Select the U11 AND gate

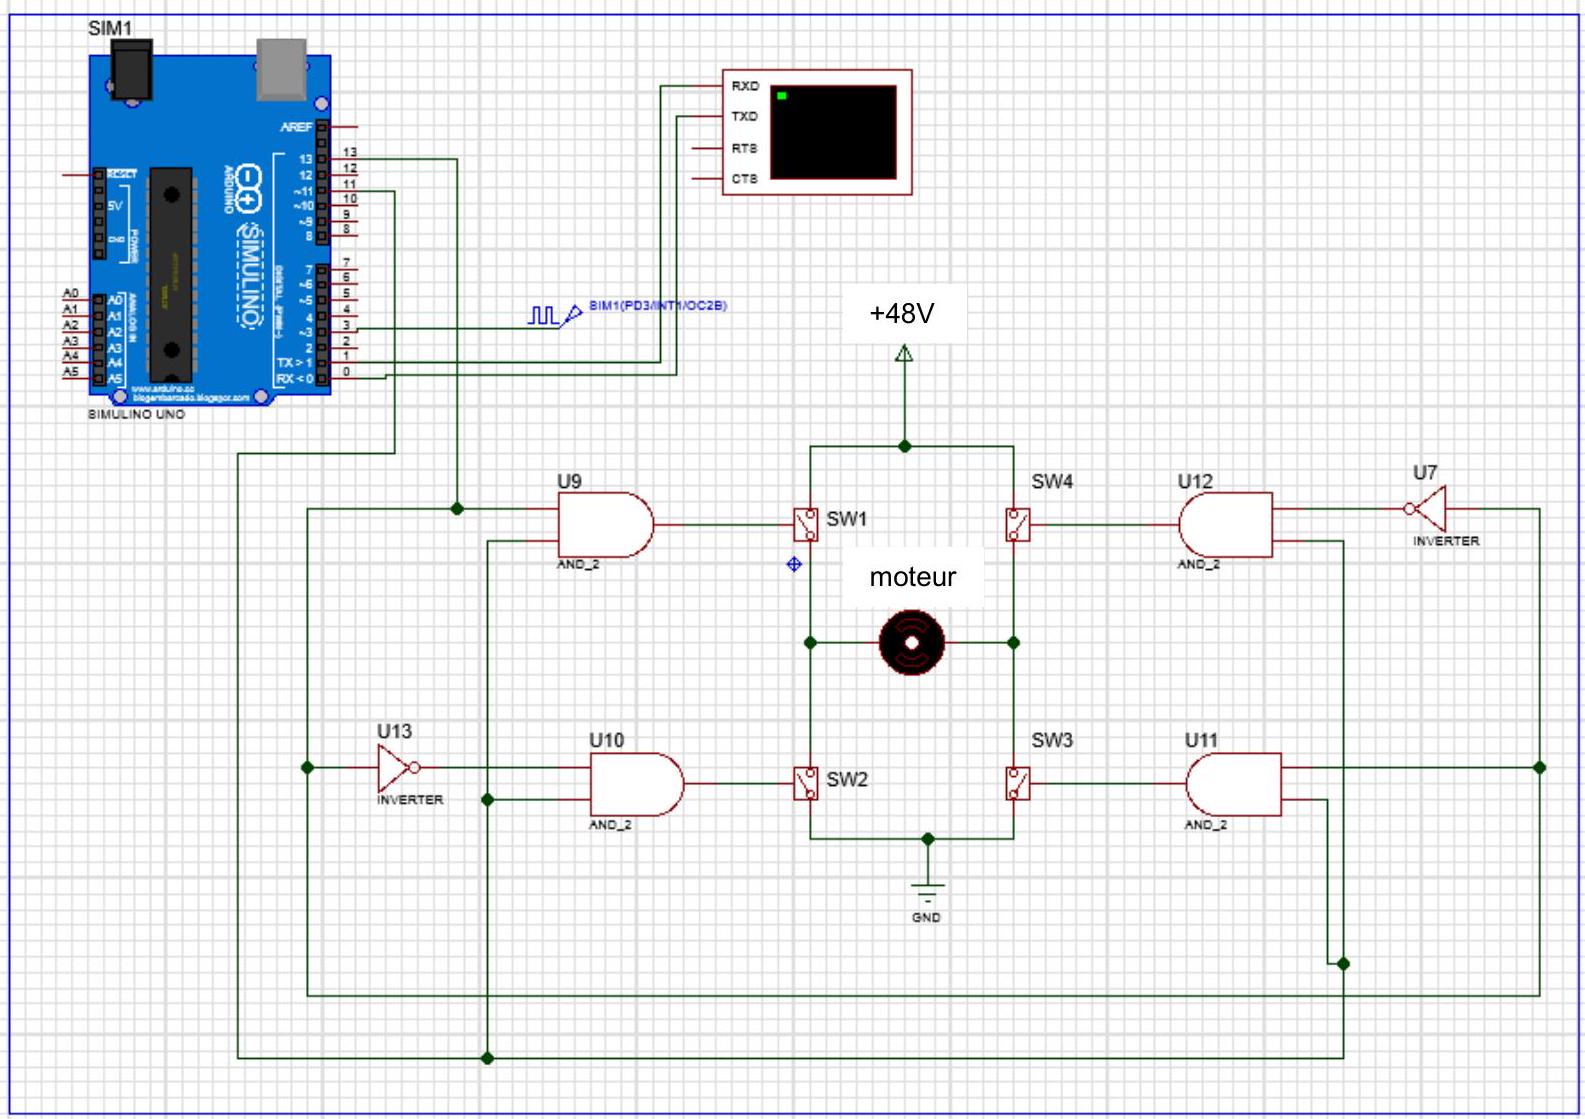pyautogui.click(x=1234, y=785)
